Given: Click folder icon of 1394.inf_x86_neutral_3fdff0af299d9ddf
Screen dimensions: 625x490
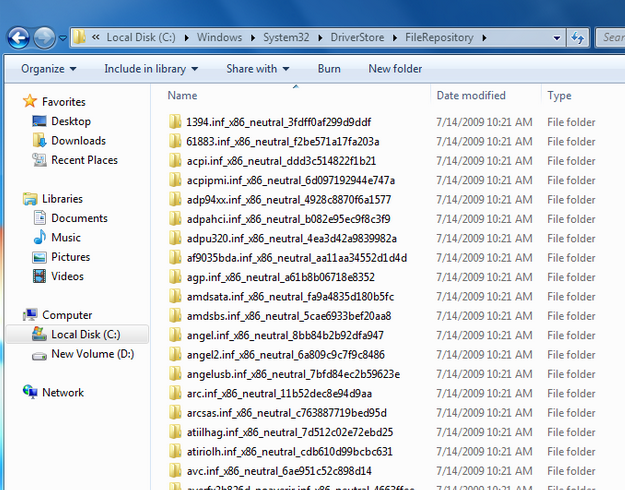Looking at the screenshot, I should pyautogui.click(x=175, y=122).
